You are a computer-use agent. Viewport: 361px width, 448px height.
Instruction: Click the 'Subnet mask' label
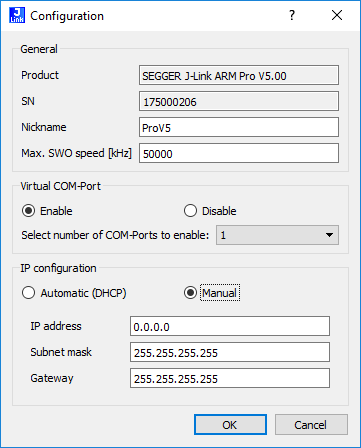[x=61, y=352]
